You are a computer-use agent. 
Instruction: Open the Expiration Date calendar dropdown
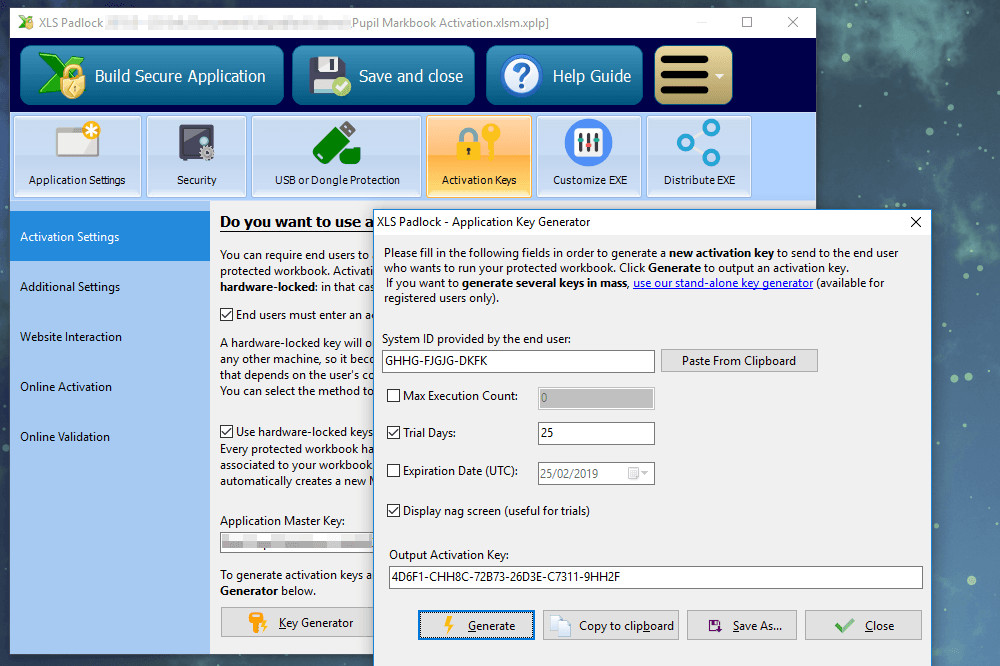[x=638, y=473]
